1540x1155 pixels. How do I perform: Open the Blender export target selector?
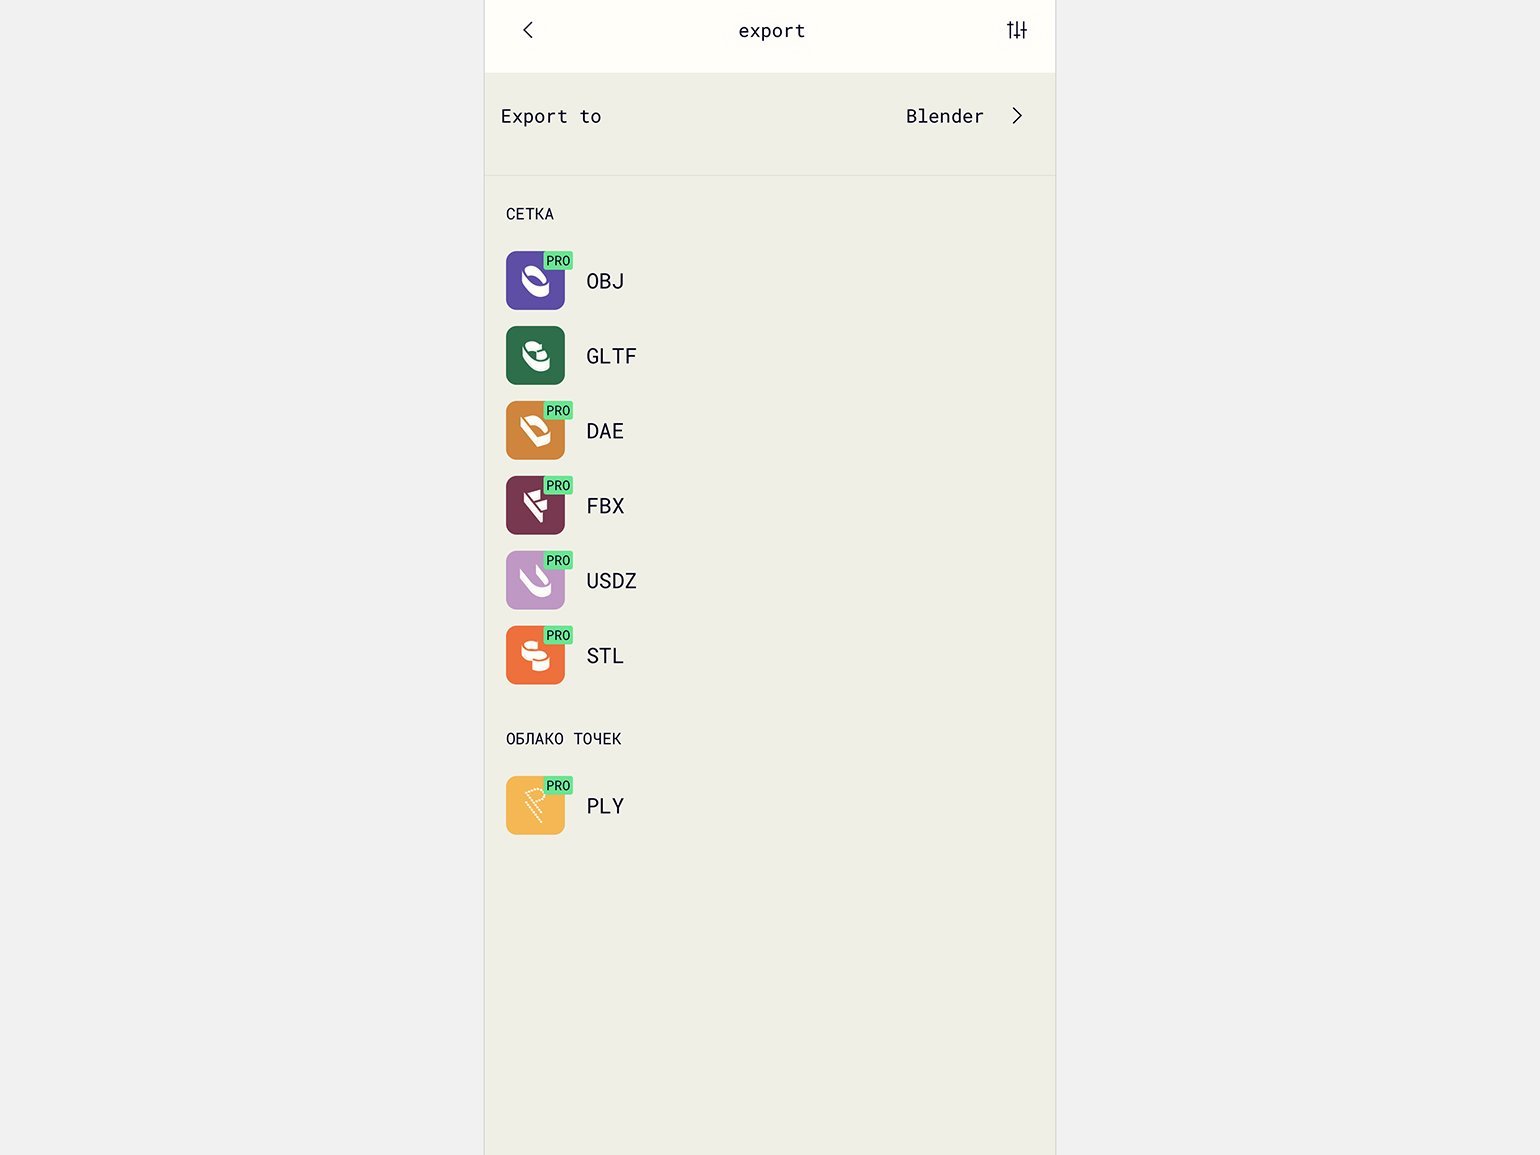click(945, 116)
